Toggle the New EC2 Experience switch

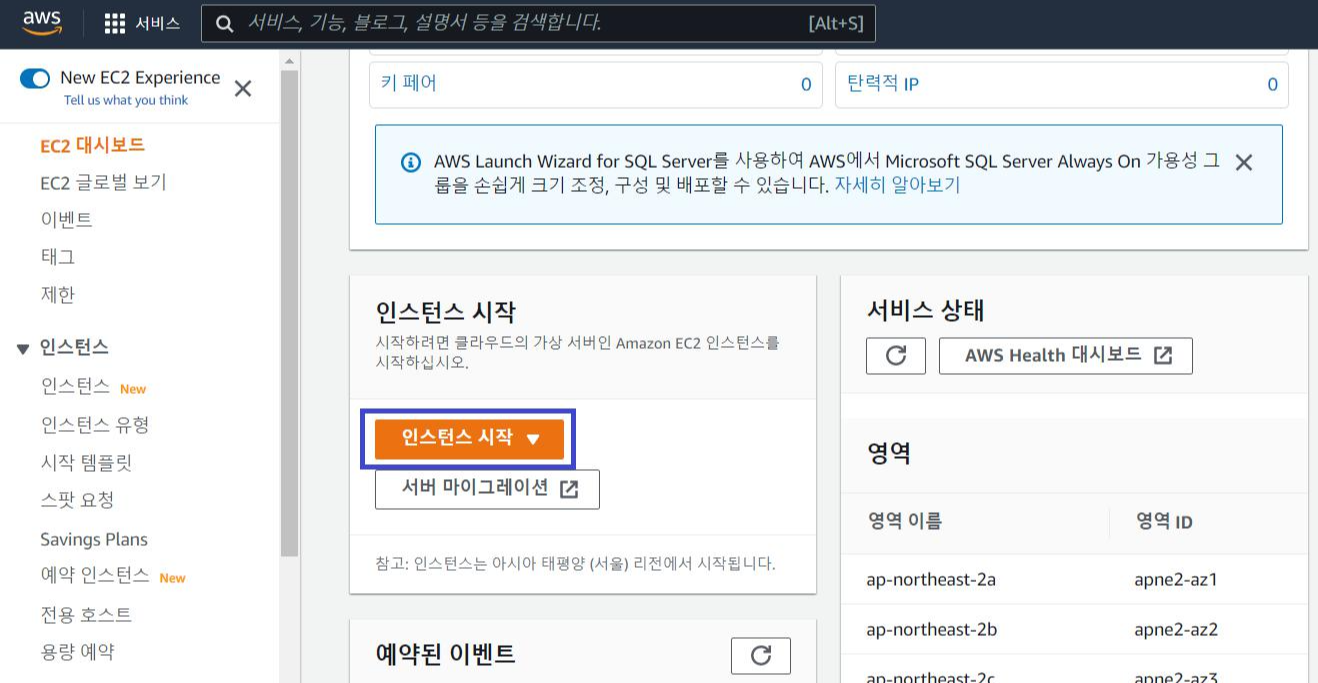[35, 78]
